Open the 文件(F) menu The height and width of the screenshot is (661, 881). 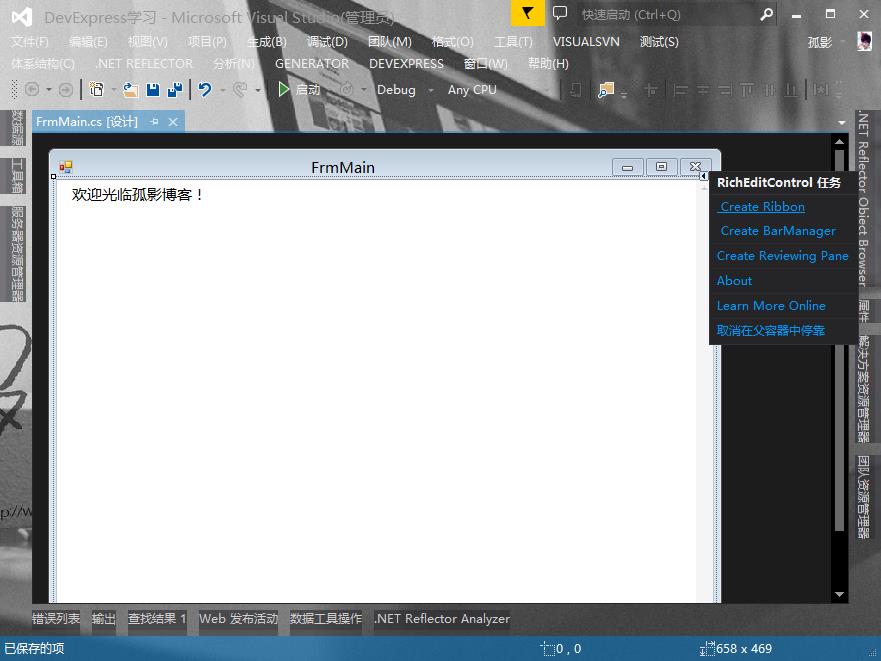[x=30, y=42]
